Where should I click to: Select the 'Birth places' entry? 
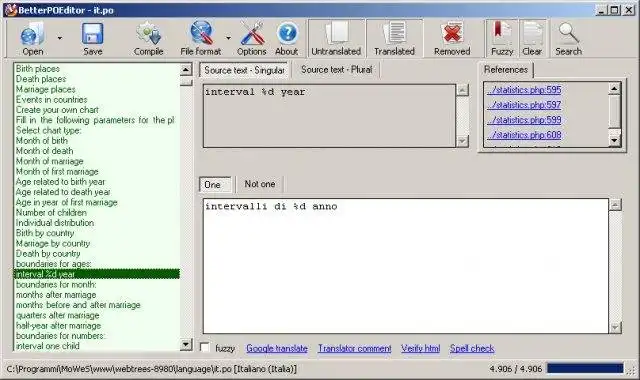tap(38, 69)
